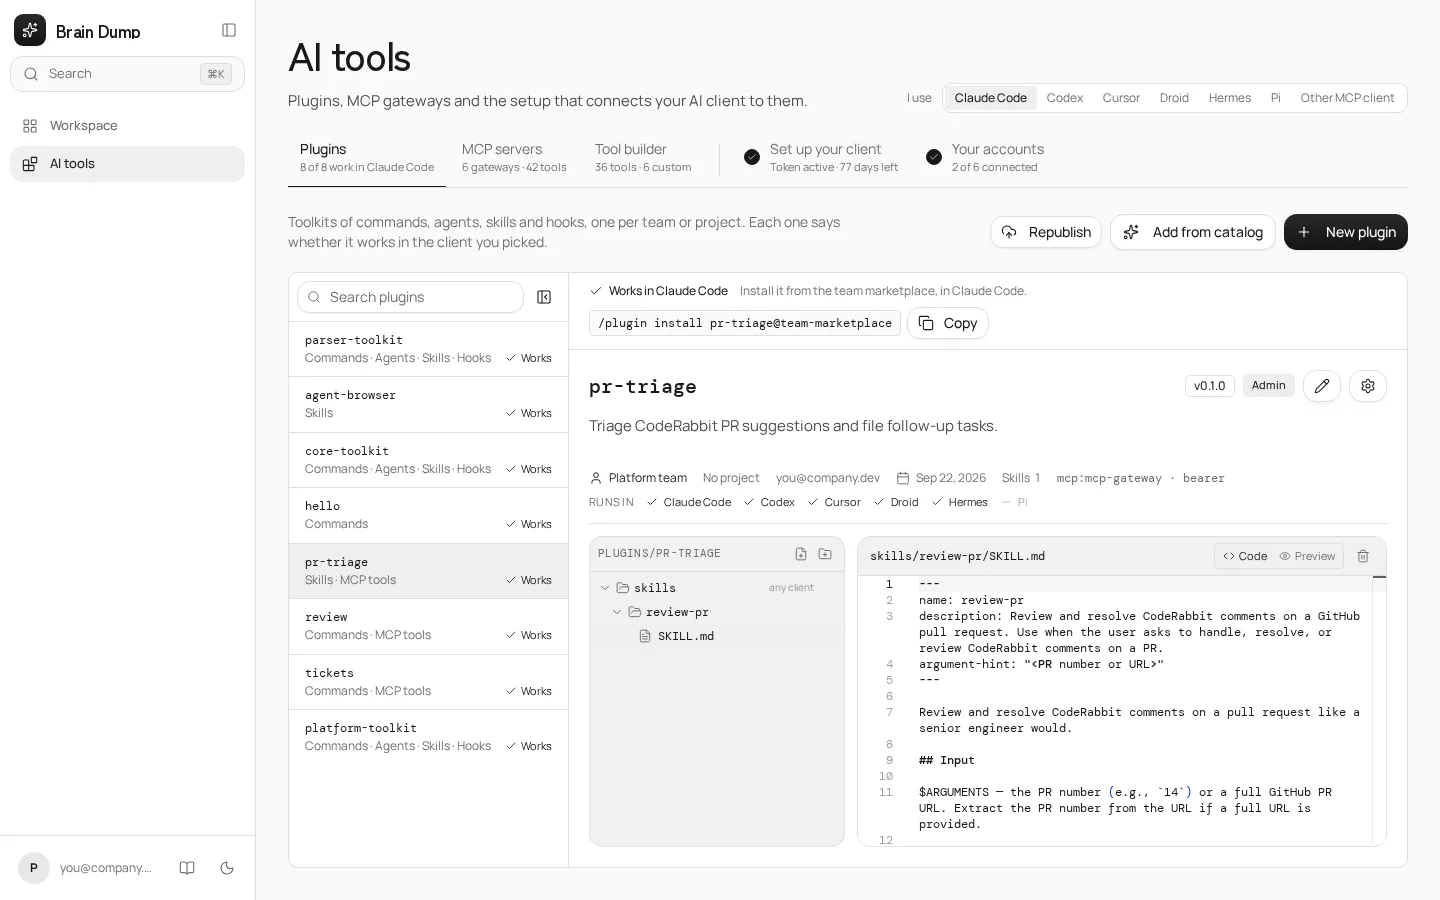Image resolution: width=1440 pixels, height=900 pixels.
Task: Select Cursor as the client
Action: pyautogui.click(x=1121, y=98)
